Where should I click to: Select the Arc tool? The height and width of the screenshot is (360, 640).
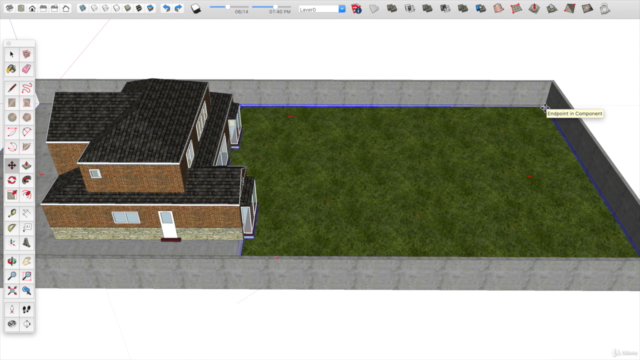tap(12, 132)
